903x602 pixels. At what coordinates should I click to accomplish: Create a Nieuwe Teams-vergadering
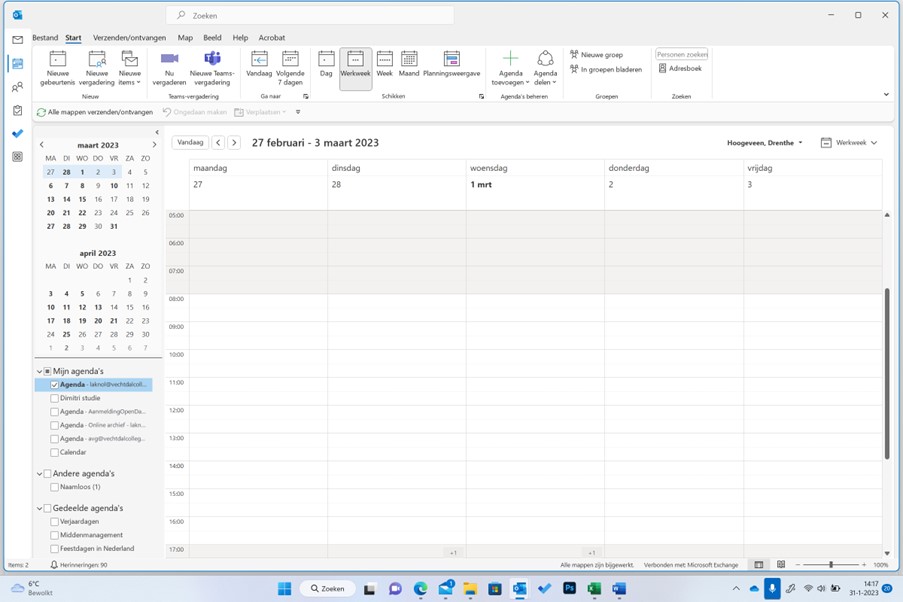tap(212, 69)
